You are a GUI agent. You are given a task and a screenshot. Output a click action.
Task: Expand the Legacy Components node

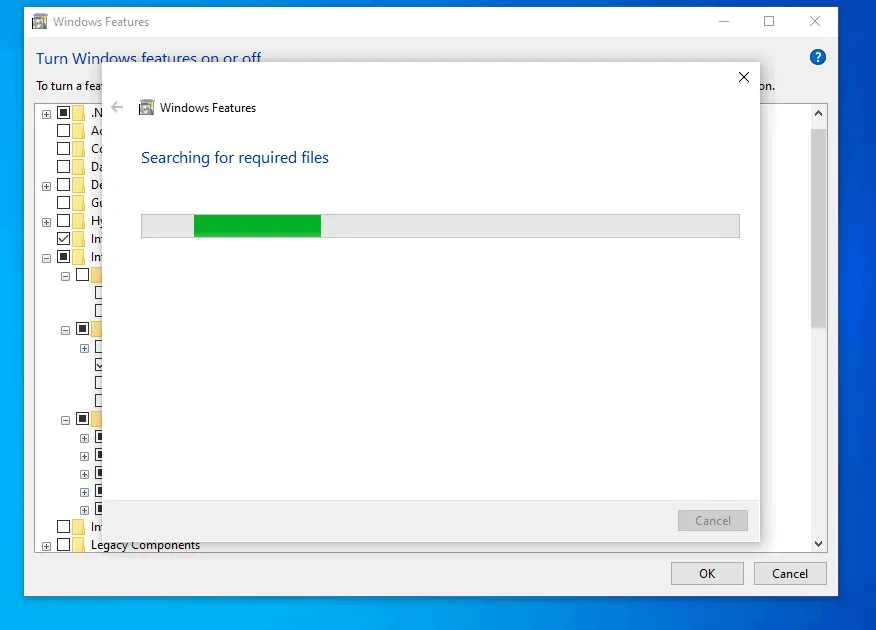(46, 546)
